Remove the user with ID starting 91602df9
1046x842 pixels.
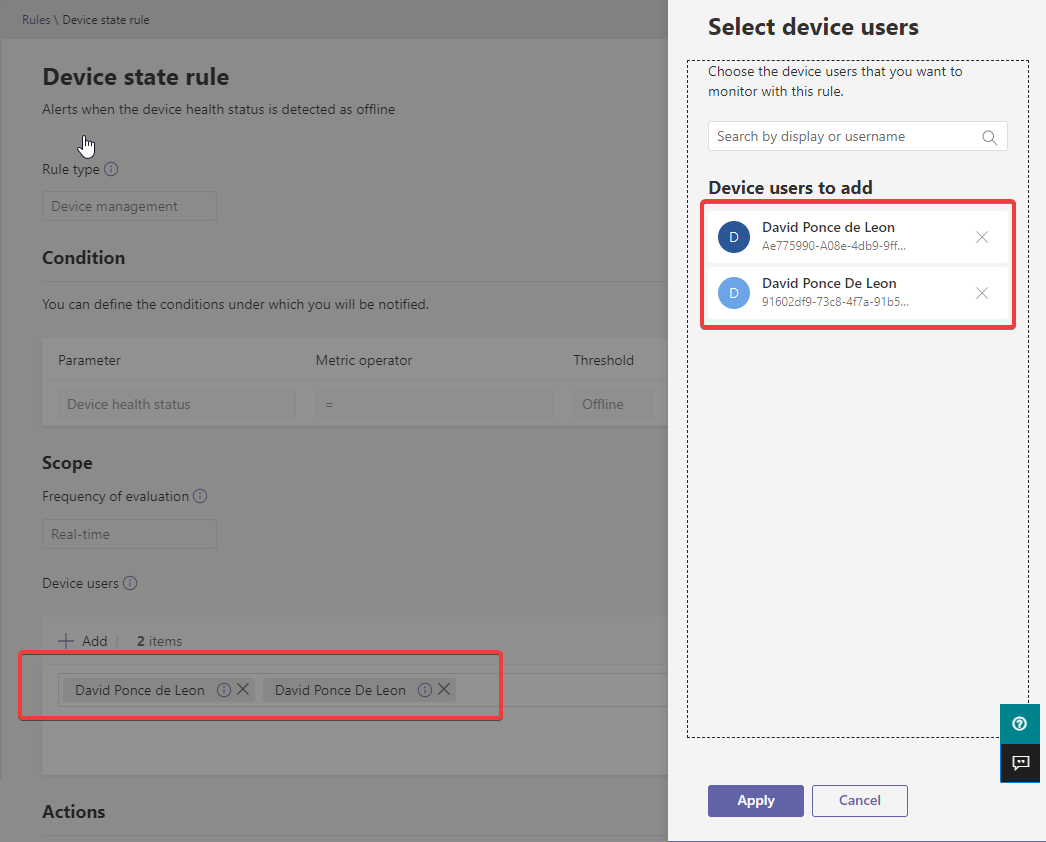coord(982,293)
